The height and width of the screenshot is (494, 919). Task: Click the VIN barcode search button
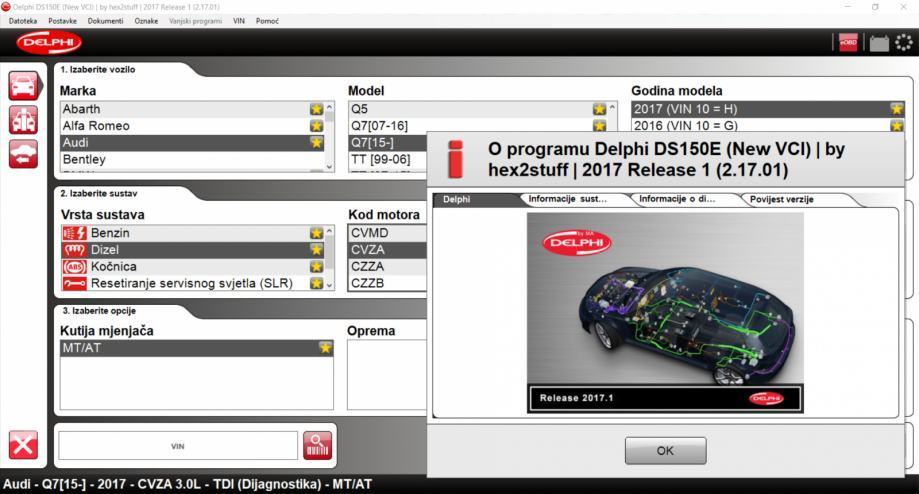click(x=317, y=446)
